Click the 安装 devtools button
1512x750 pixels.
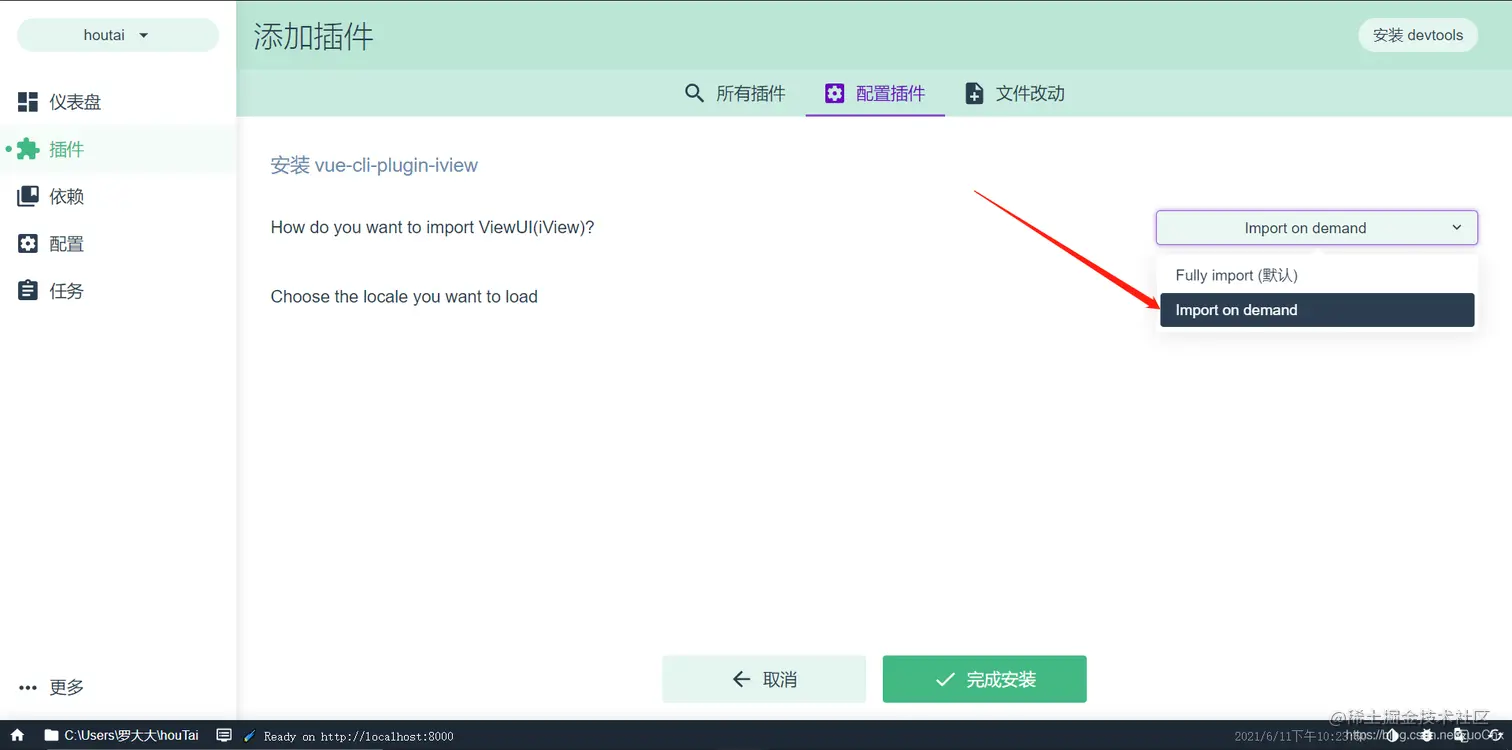[x=1417, y=34]
